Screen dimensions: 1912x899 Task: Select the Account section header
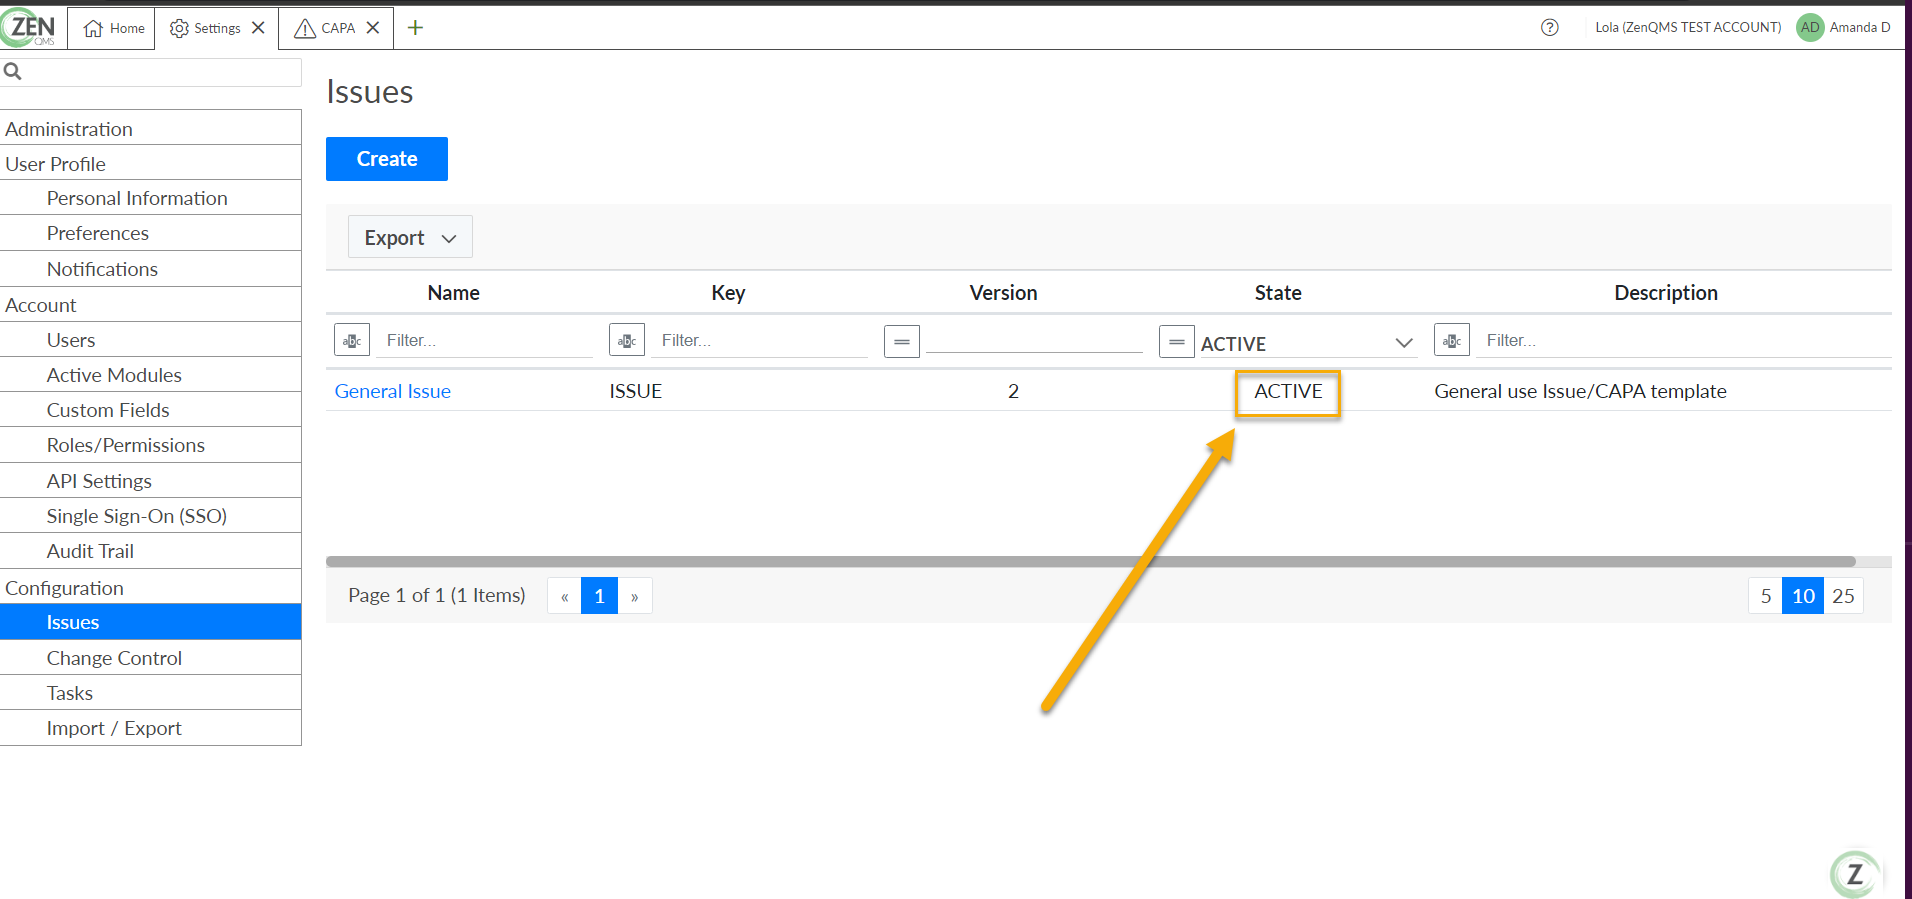click(x=150, y=305)
